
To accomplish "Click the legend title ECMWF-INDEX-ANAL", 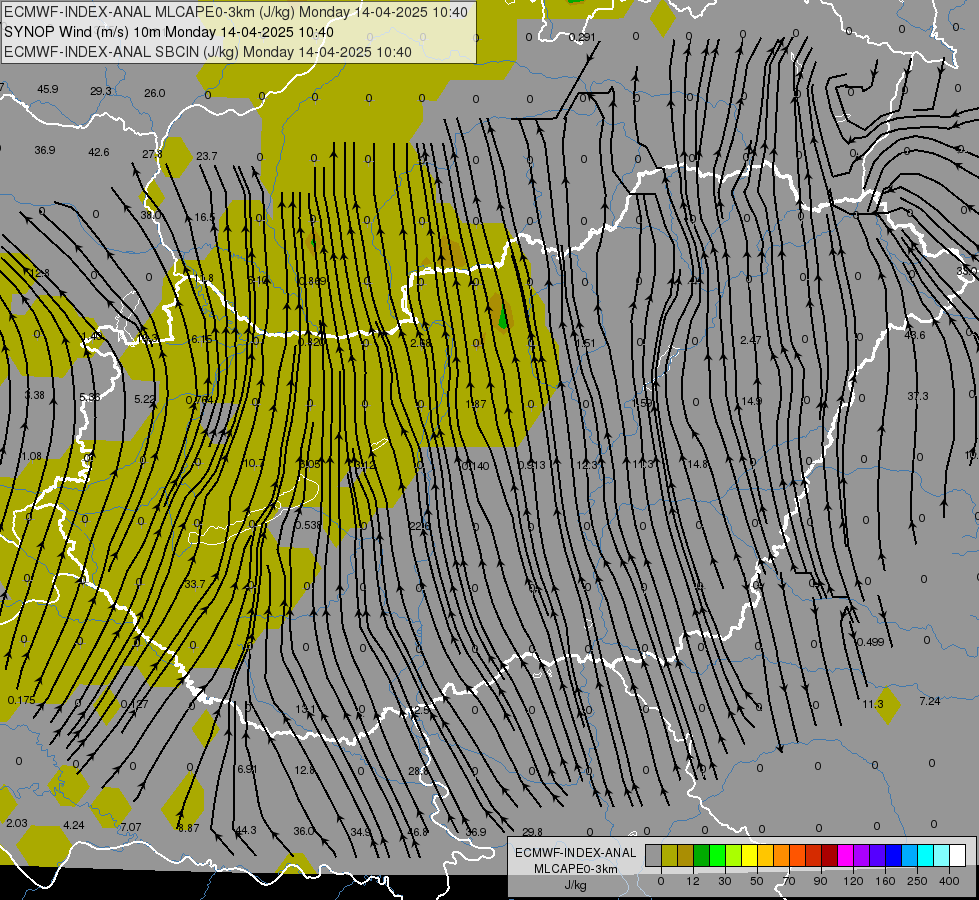I will pos(576,853).
